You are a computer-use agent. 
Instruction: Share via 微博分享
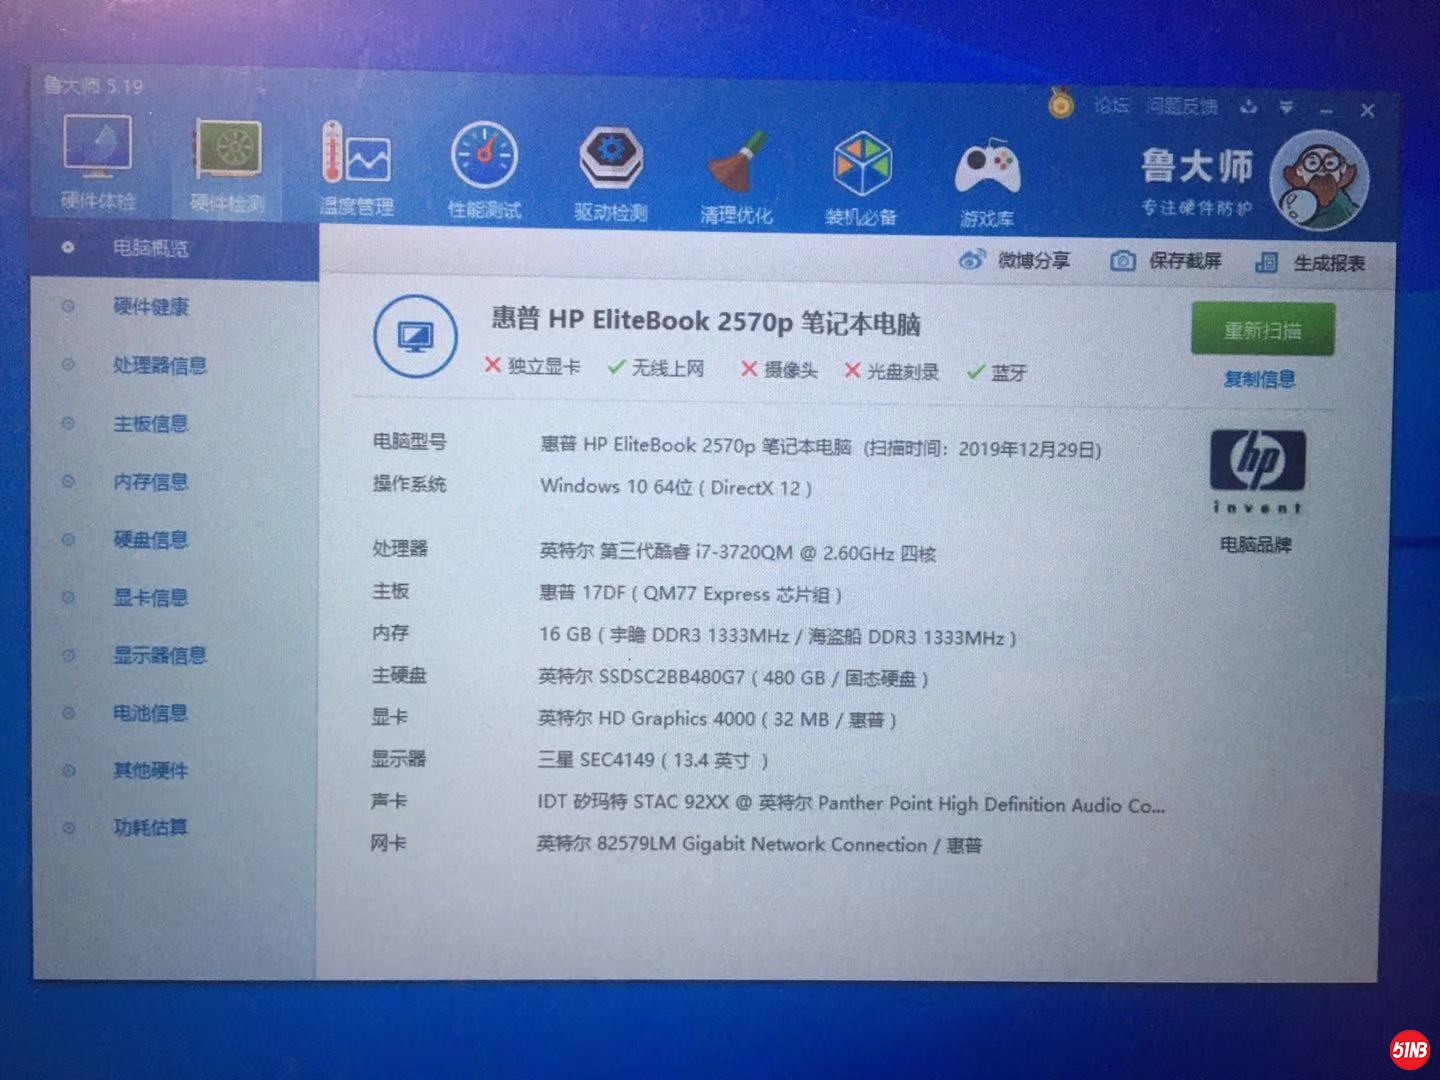tap(1015, 261)
